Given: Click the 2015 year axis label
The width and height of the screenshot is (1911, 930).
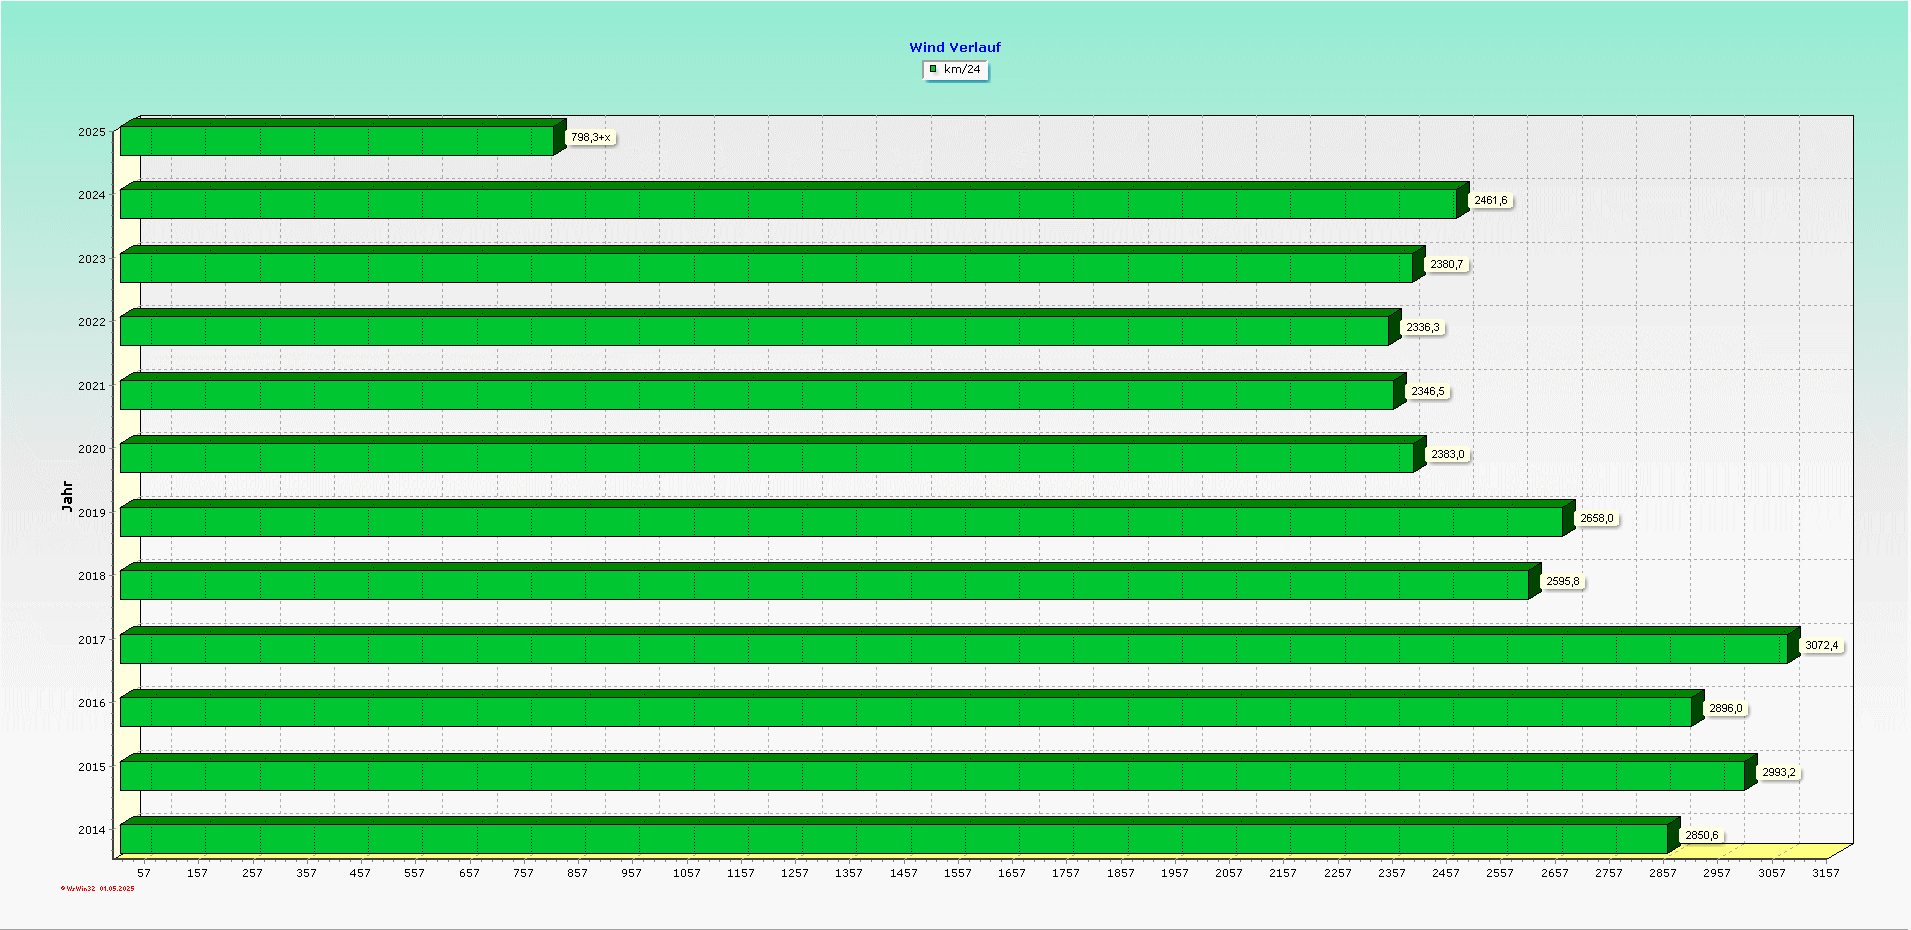Looking at the screenshot, I should click(x=92, y=767).
